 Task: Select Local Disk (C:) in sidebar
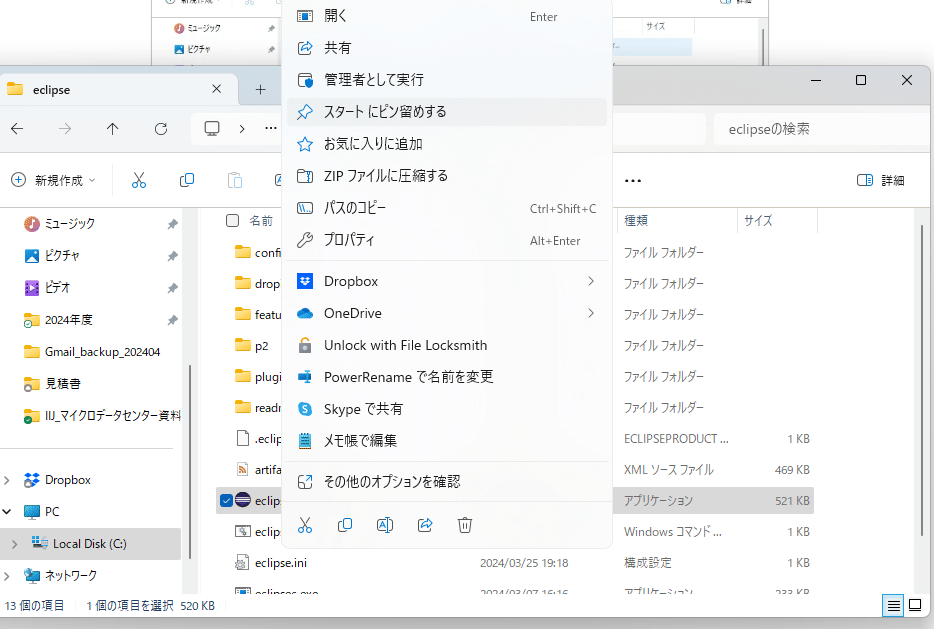tap(91, 544)
